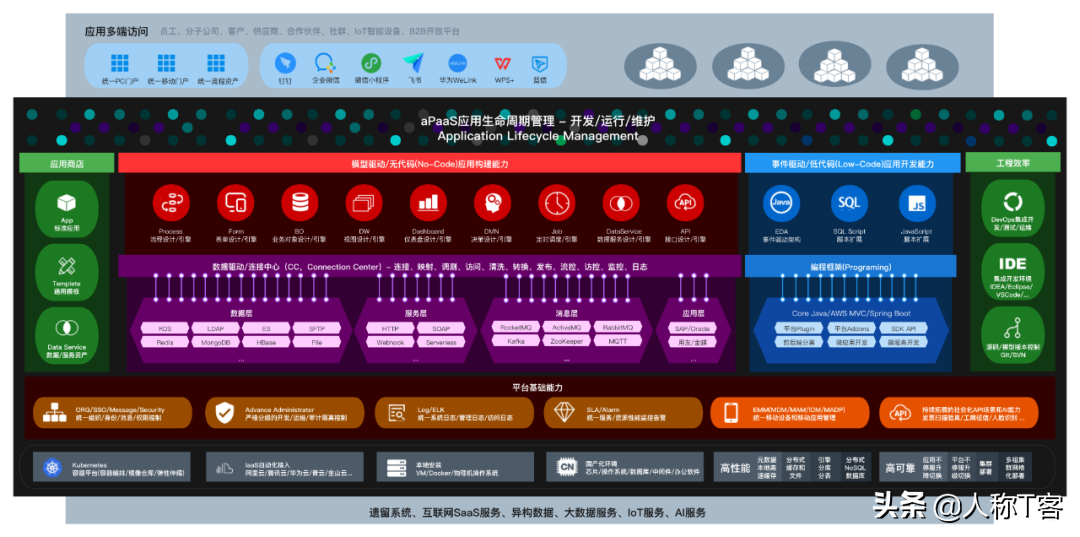This screenshot has width=1080, height=537.
Task: Click the JavaScript JS icon
Action: point(917,204)
